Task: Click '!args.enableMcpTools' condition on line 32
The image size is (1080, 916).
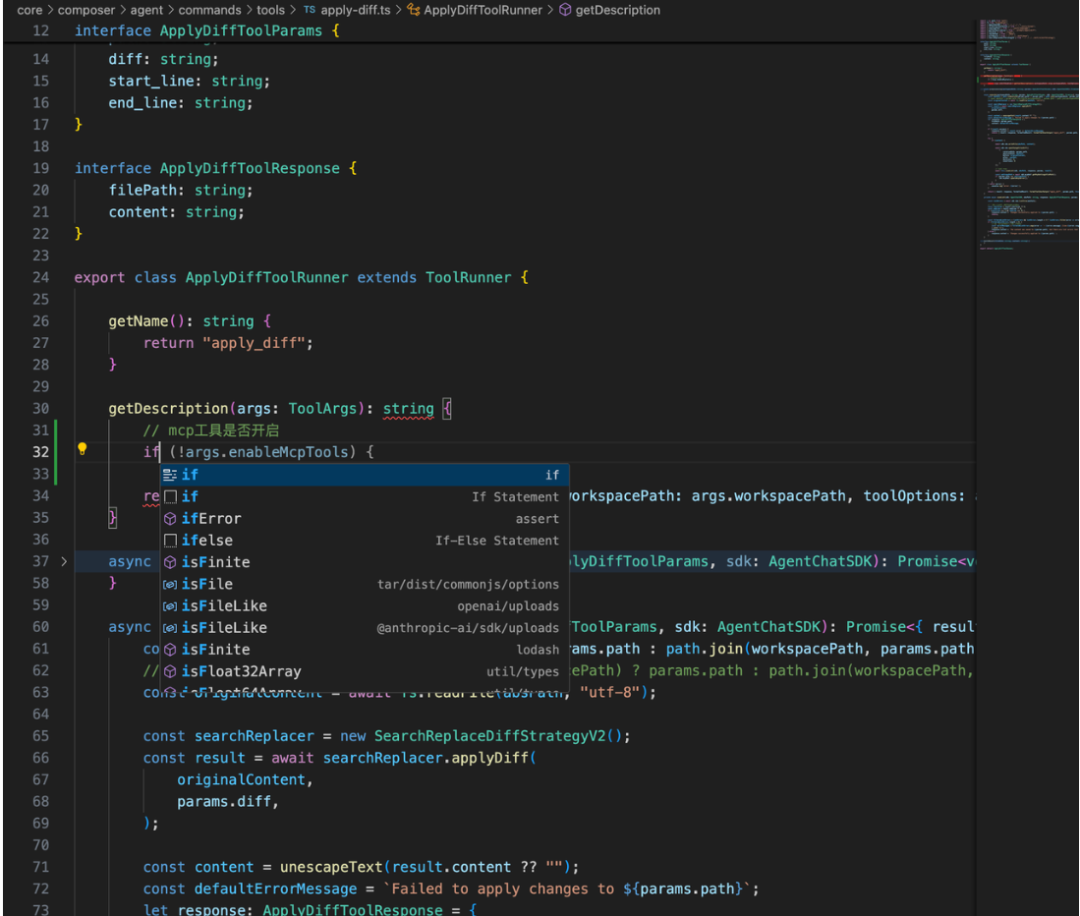Action: (x=263, y=452)
